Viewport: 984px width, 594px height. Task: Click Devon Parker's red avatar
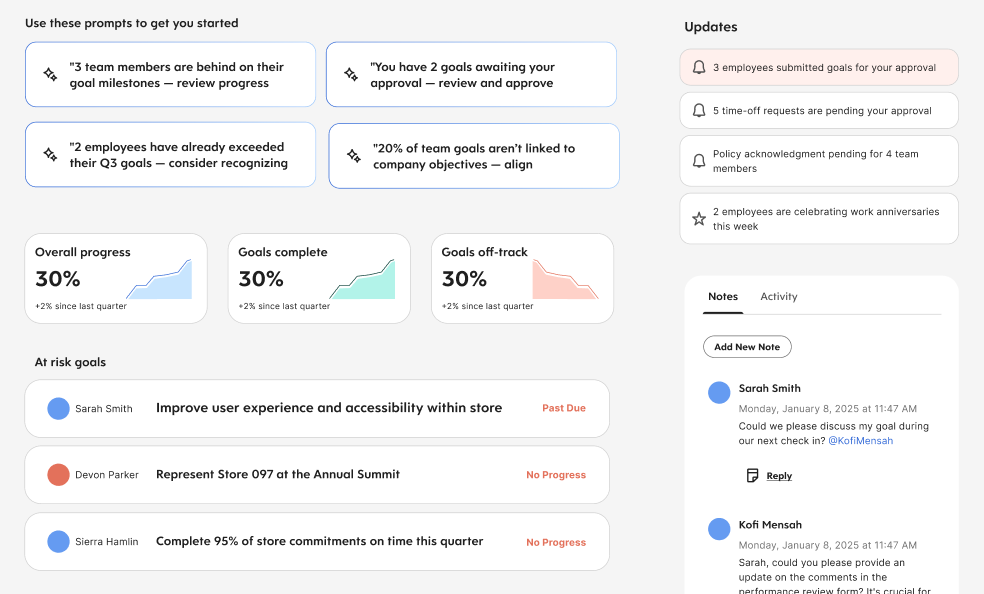click(58, 475)
